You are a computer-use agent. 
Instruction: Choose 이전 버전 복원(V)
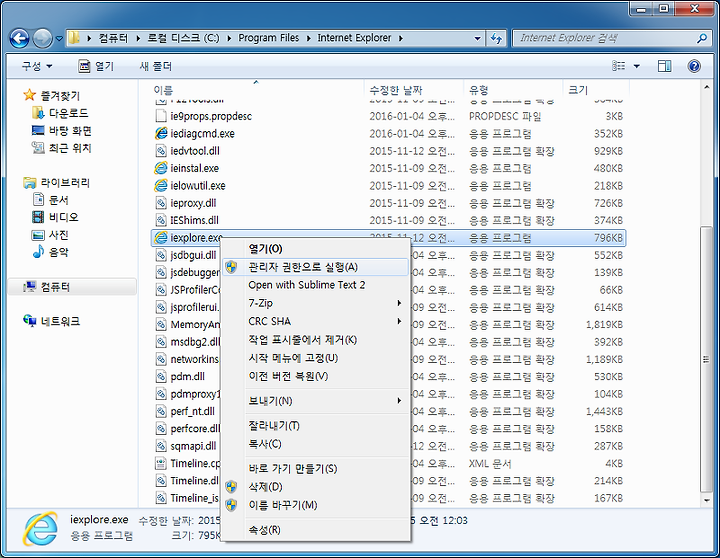click(x=315, y=376)
